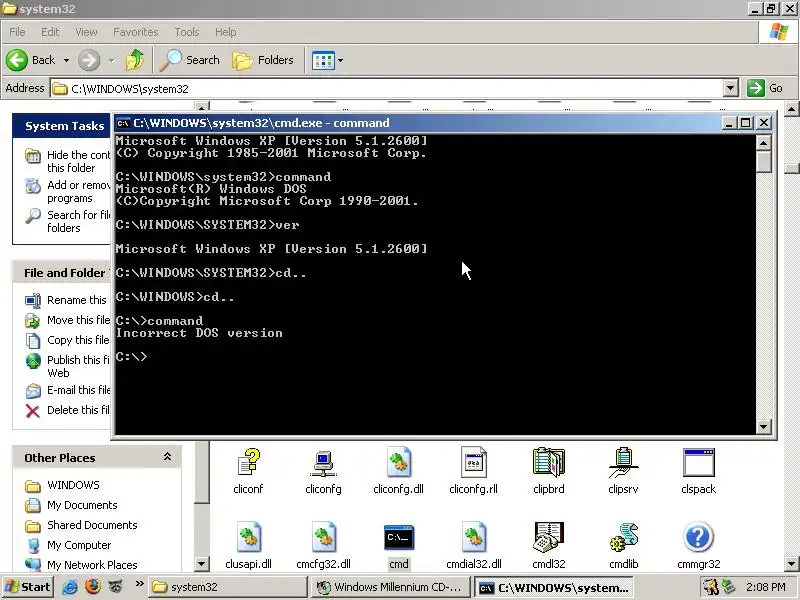Switch to Windows Millennium CD taskbar button

390,587
